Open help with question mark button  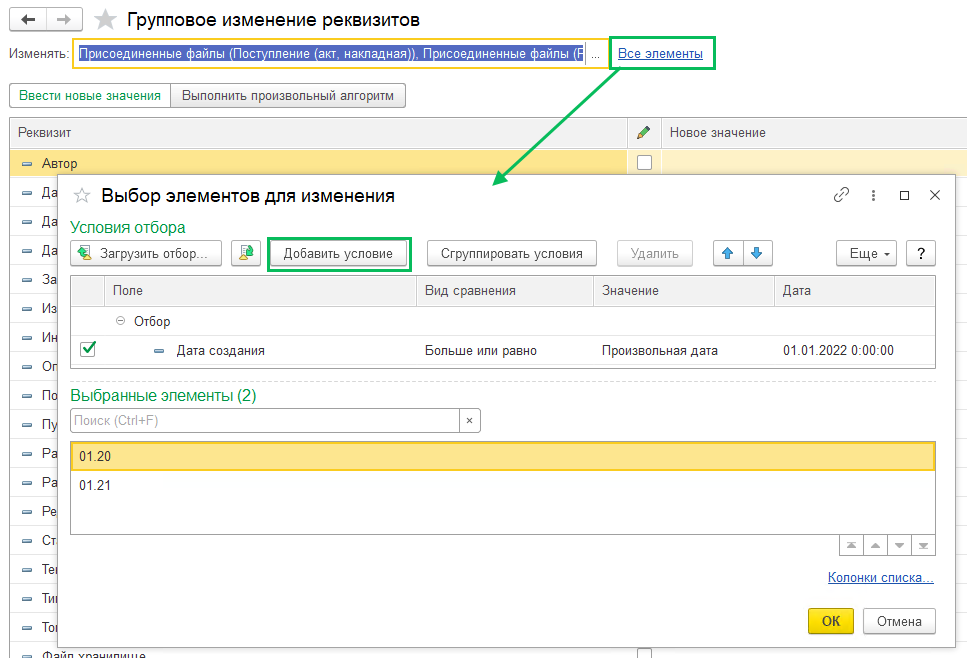(x=921, y=253)
